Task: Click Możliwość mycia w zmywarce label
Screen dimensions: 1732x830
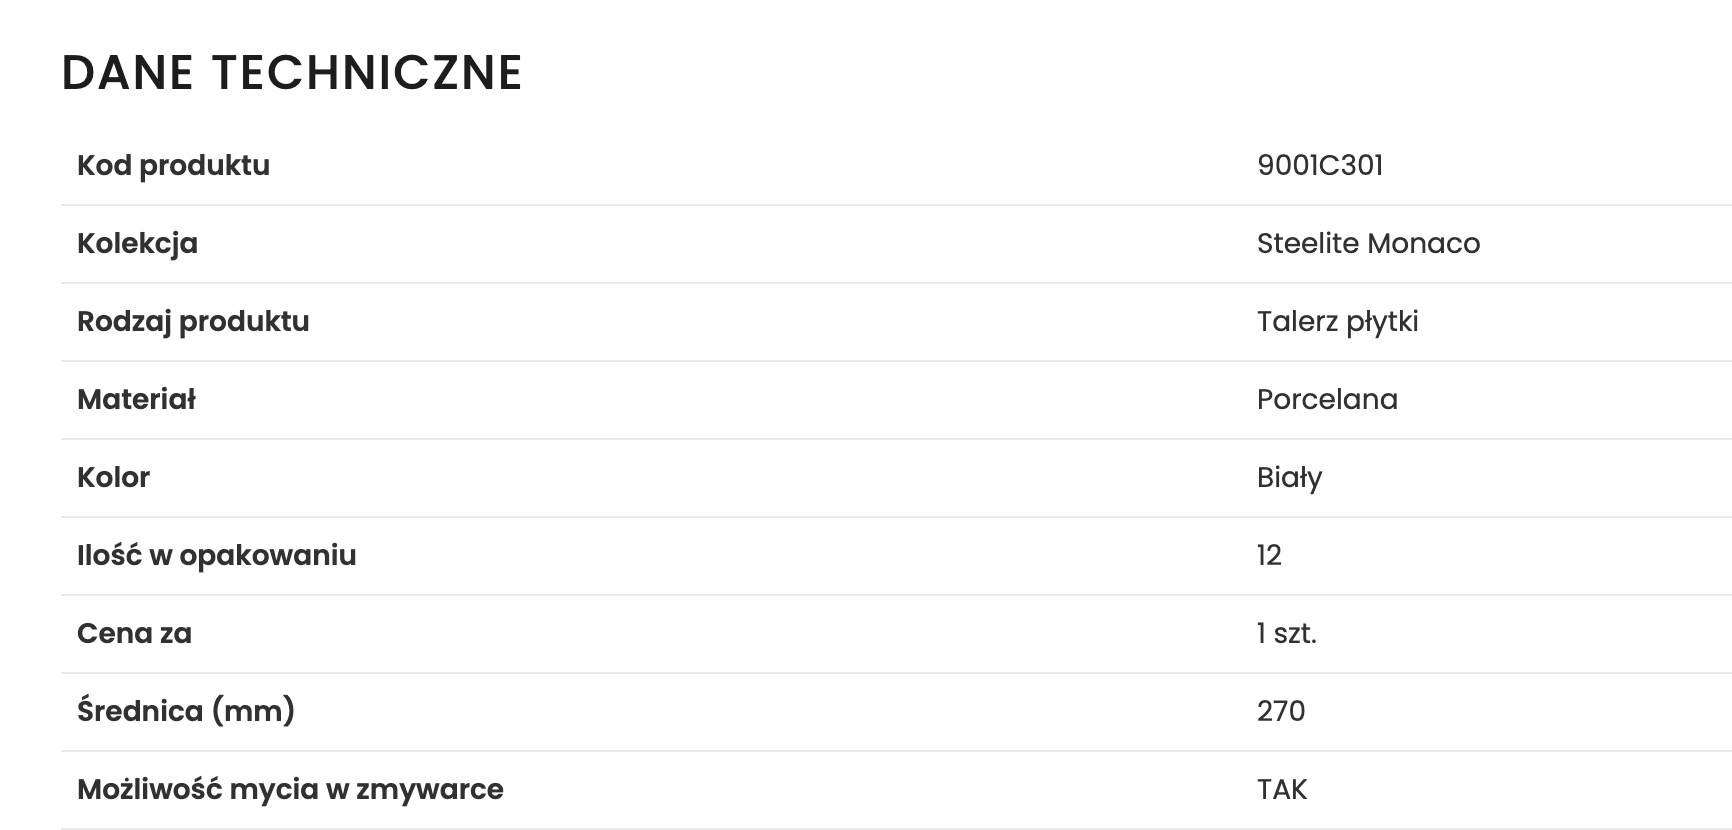Action: tap(290, 789)
